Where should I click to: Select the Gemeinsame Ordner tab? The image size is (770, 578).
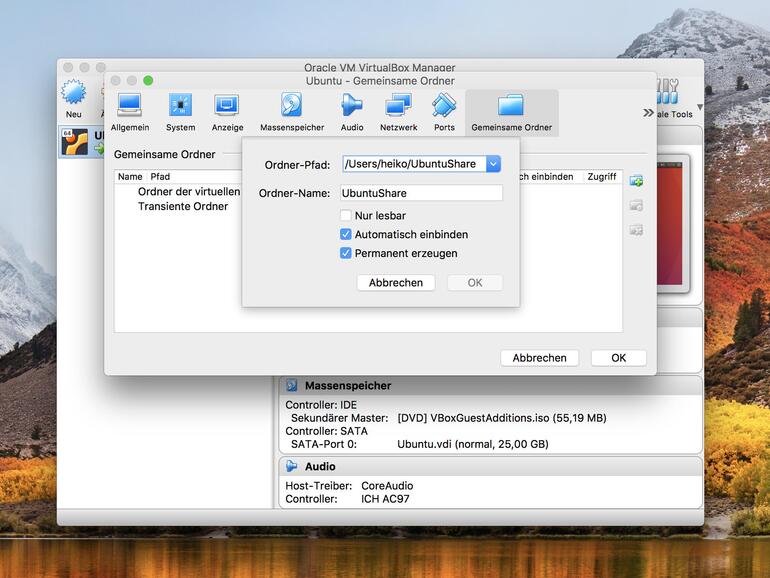pyautogui.click(x=511, y=112)
